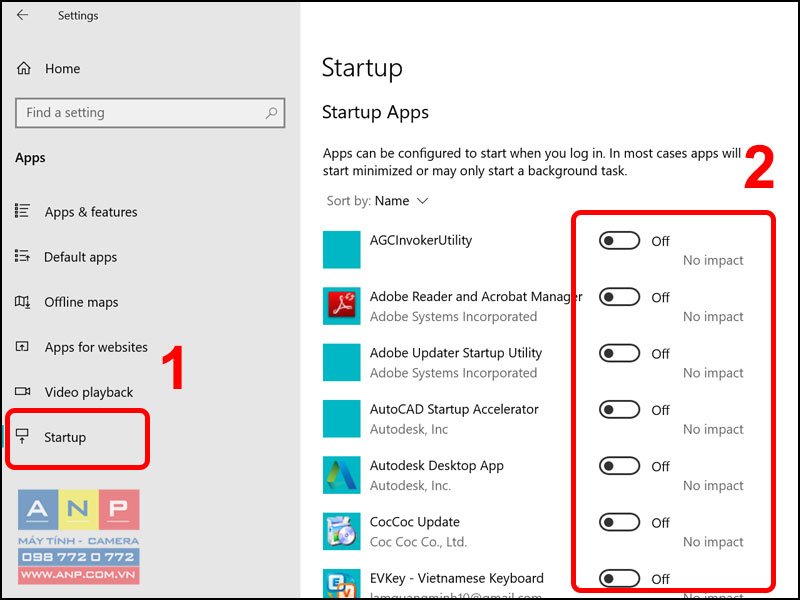
Task: Toggle CocCoc Update startup switch
Action: [x=619, y=522]
